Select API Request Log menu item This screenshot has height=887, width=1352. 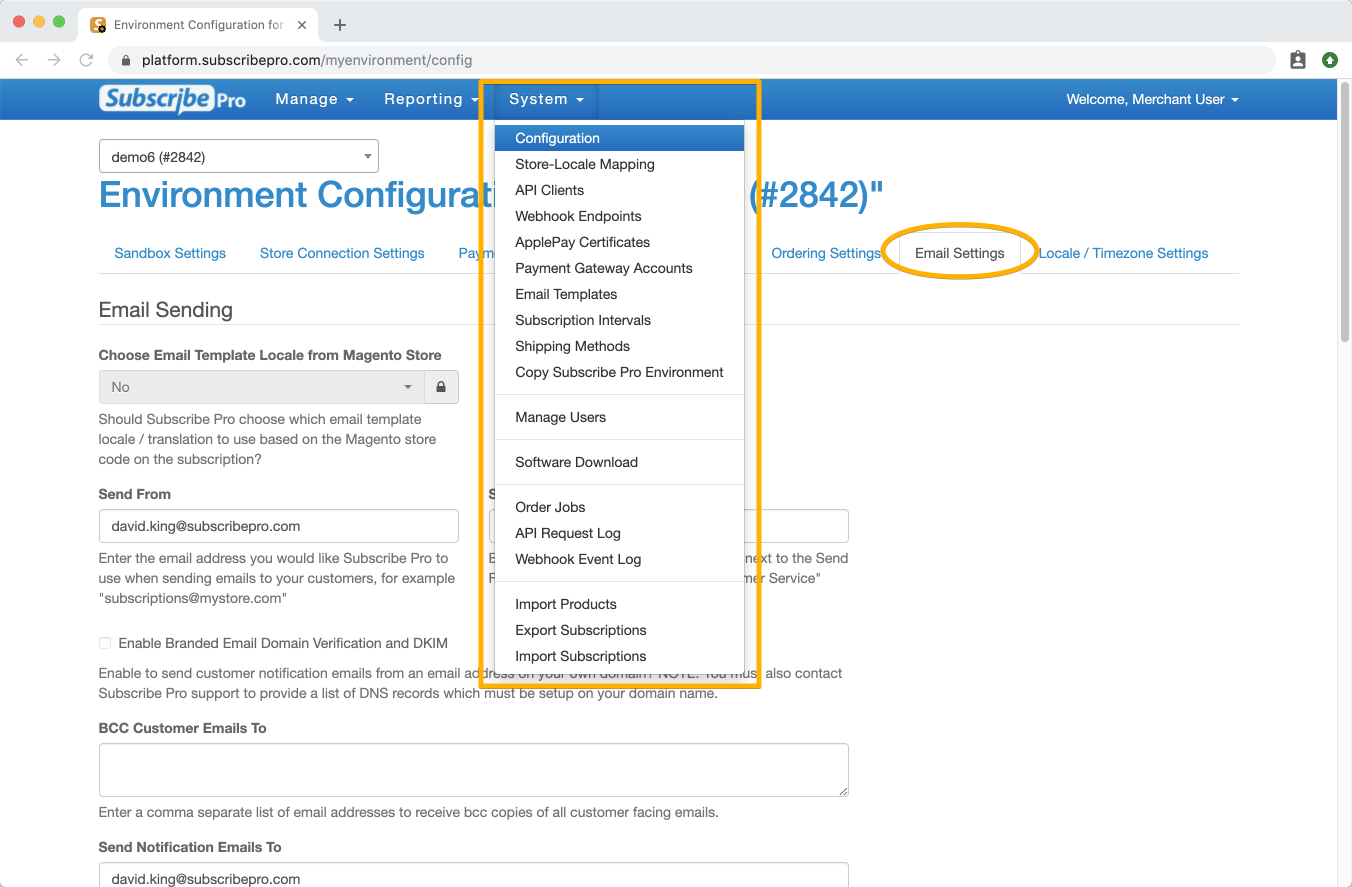point(619,533)
